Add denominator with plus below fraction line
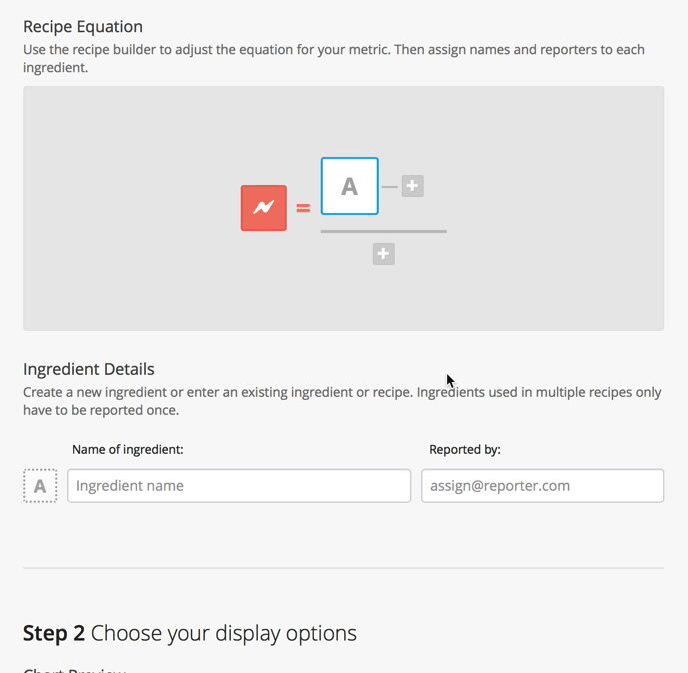The image size is (688, 673). tap(383, 254)
